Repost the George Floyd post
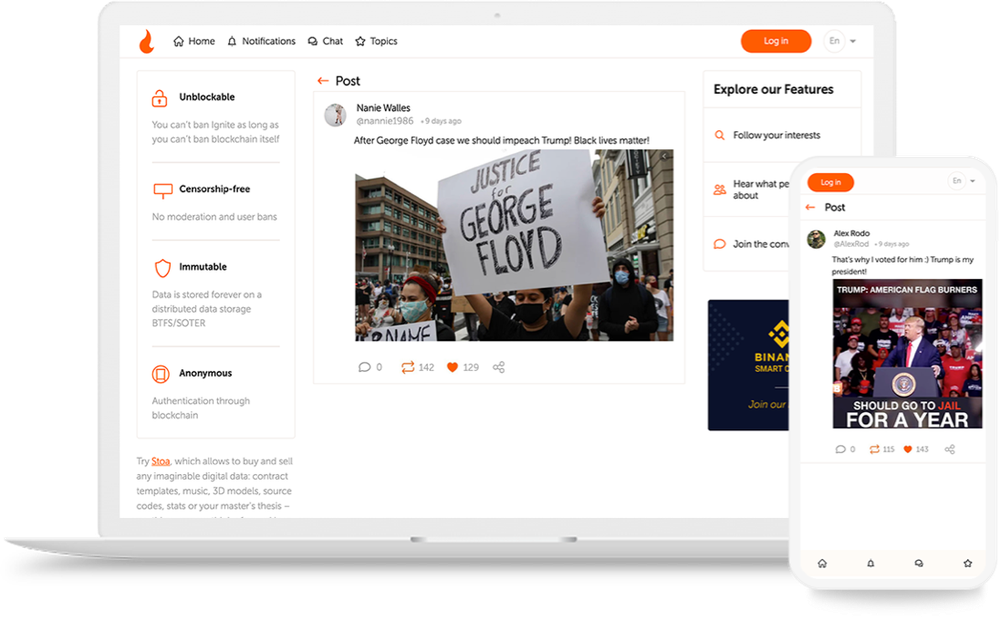The height and width of the screenshot is (618, 1000). point(409,367)
